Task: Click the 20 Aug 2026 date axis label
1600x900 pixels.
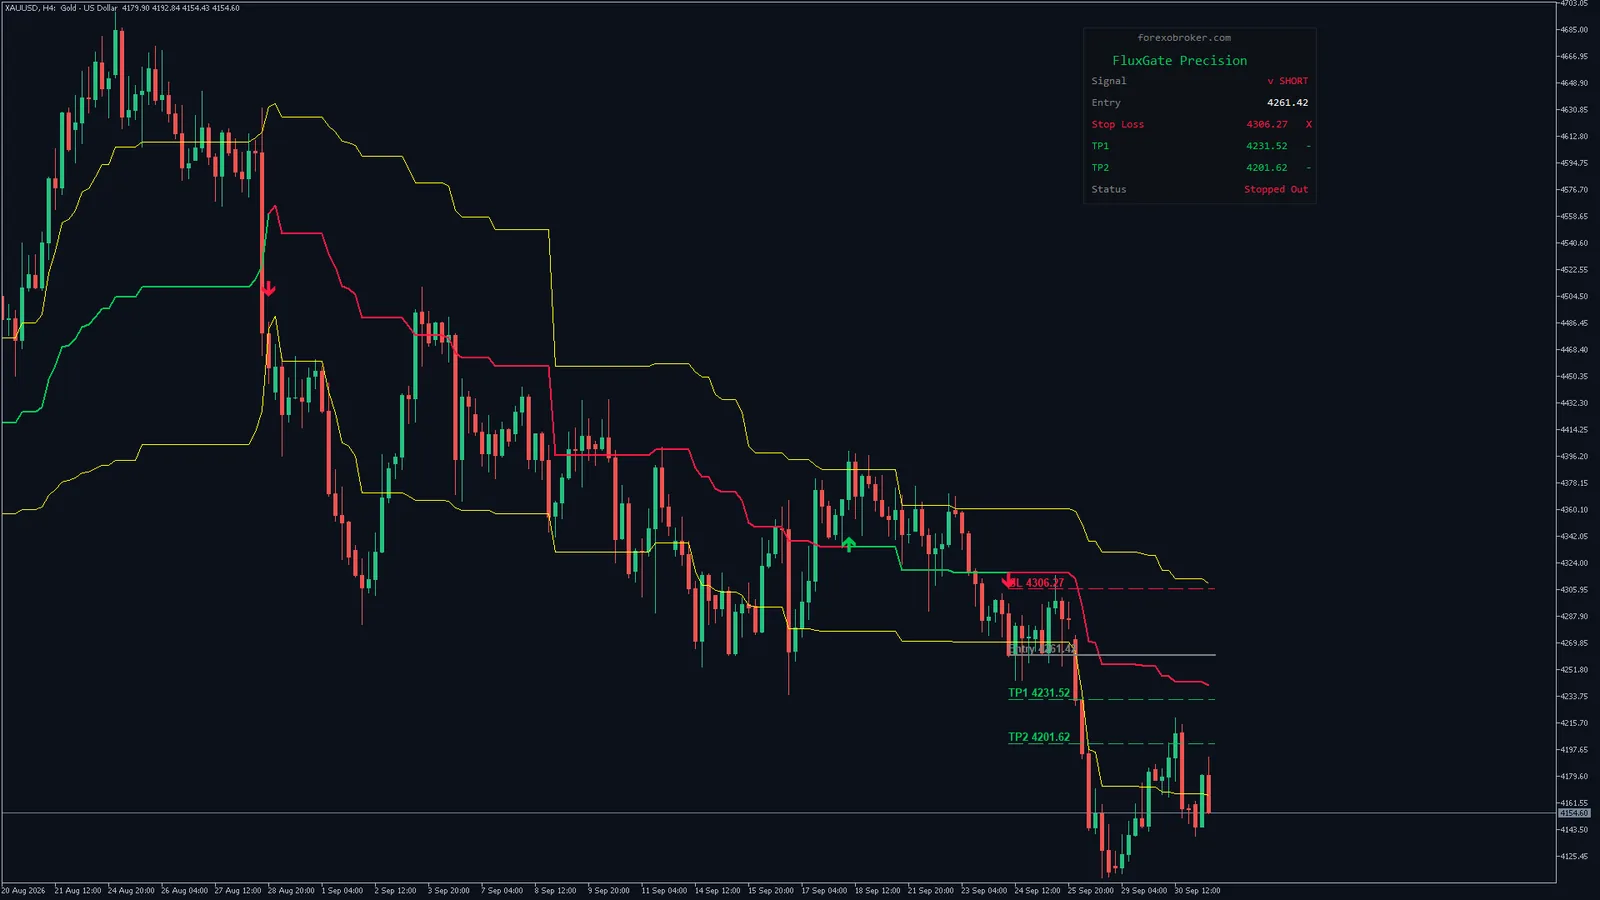Action: click(23, 890)
